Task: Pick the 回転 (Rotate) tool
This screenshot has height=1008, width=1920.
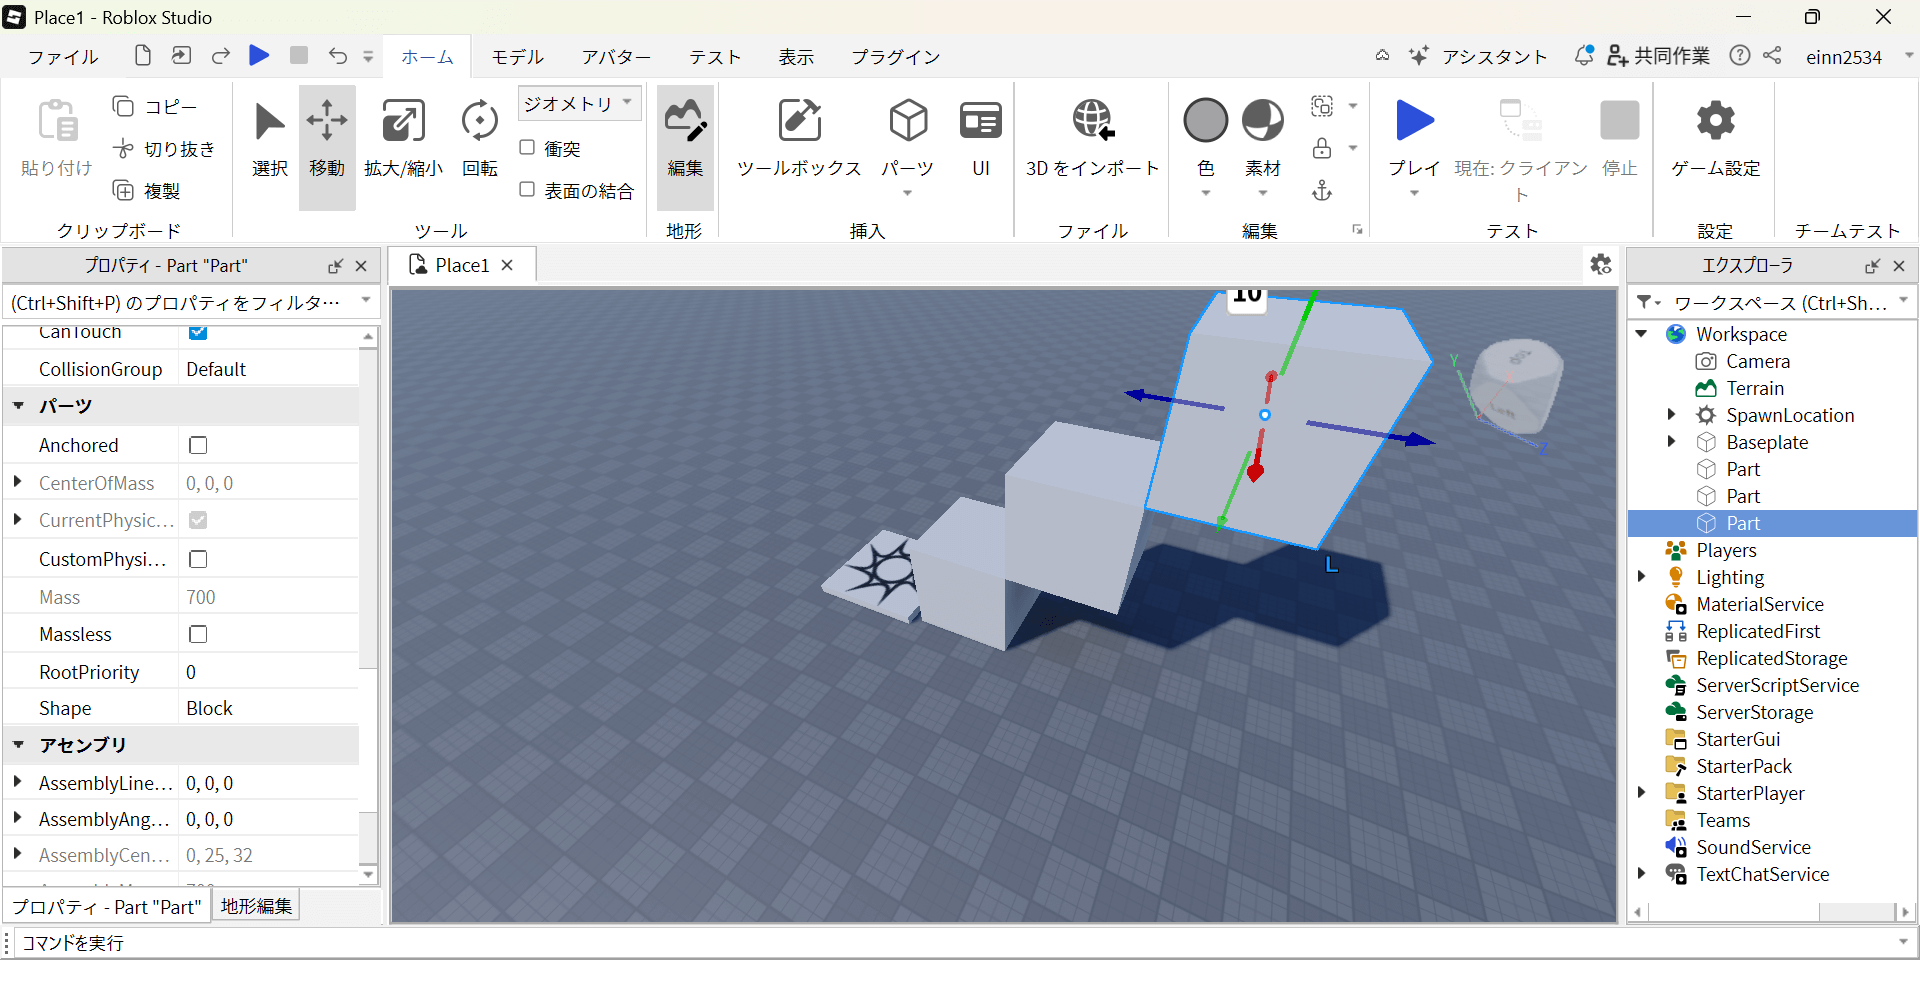Action: point(480,140)
